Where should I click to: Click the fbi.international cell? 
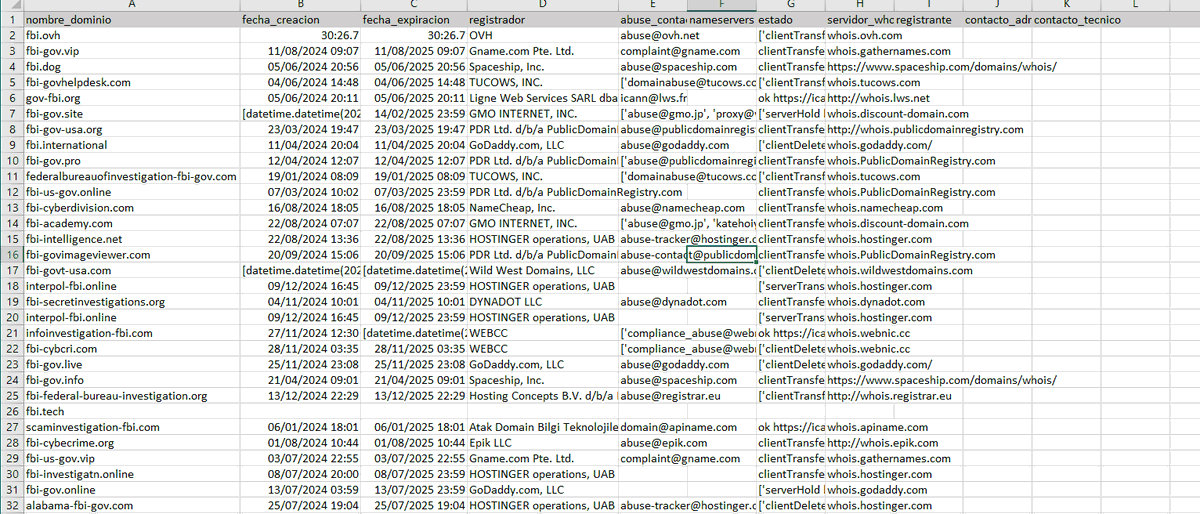131,145
